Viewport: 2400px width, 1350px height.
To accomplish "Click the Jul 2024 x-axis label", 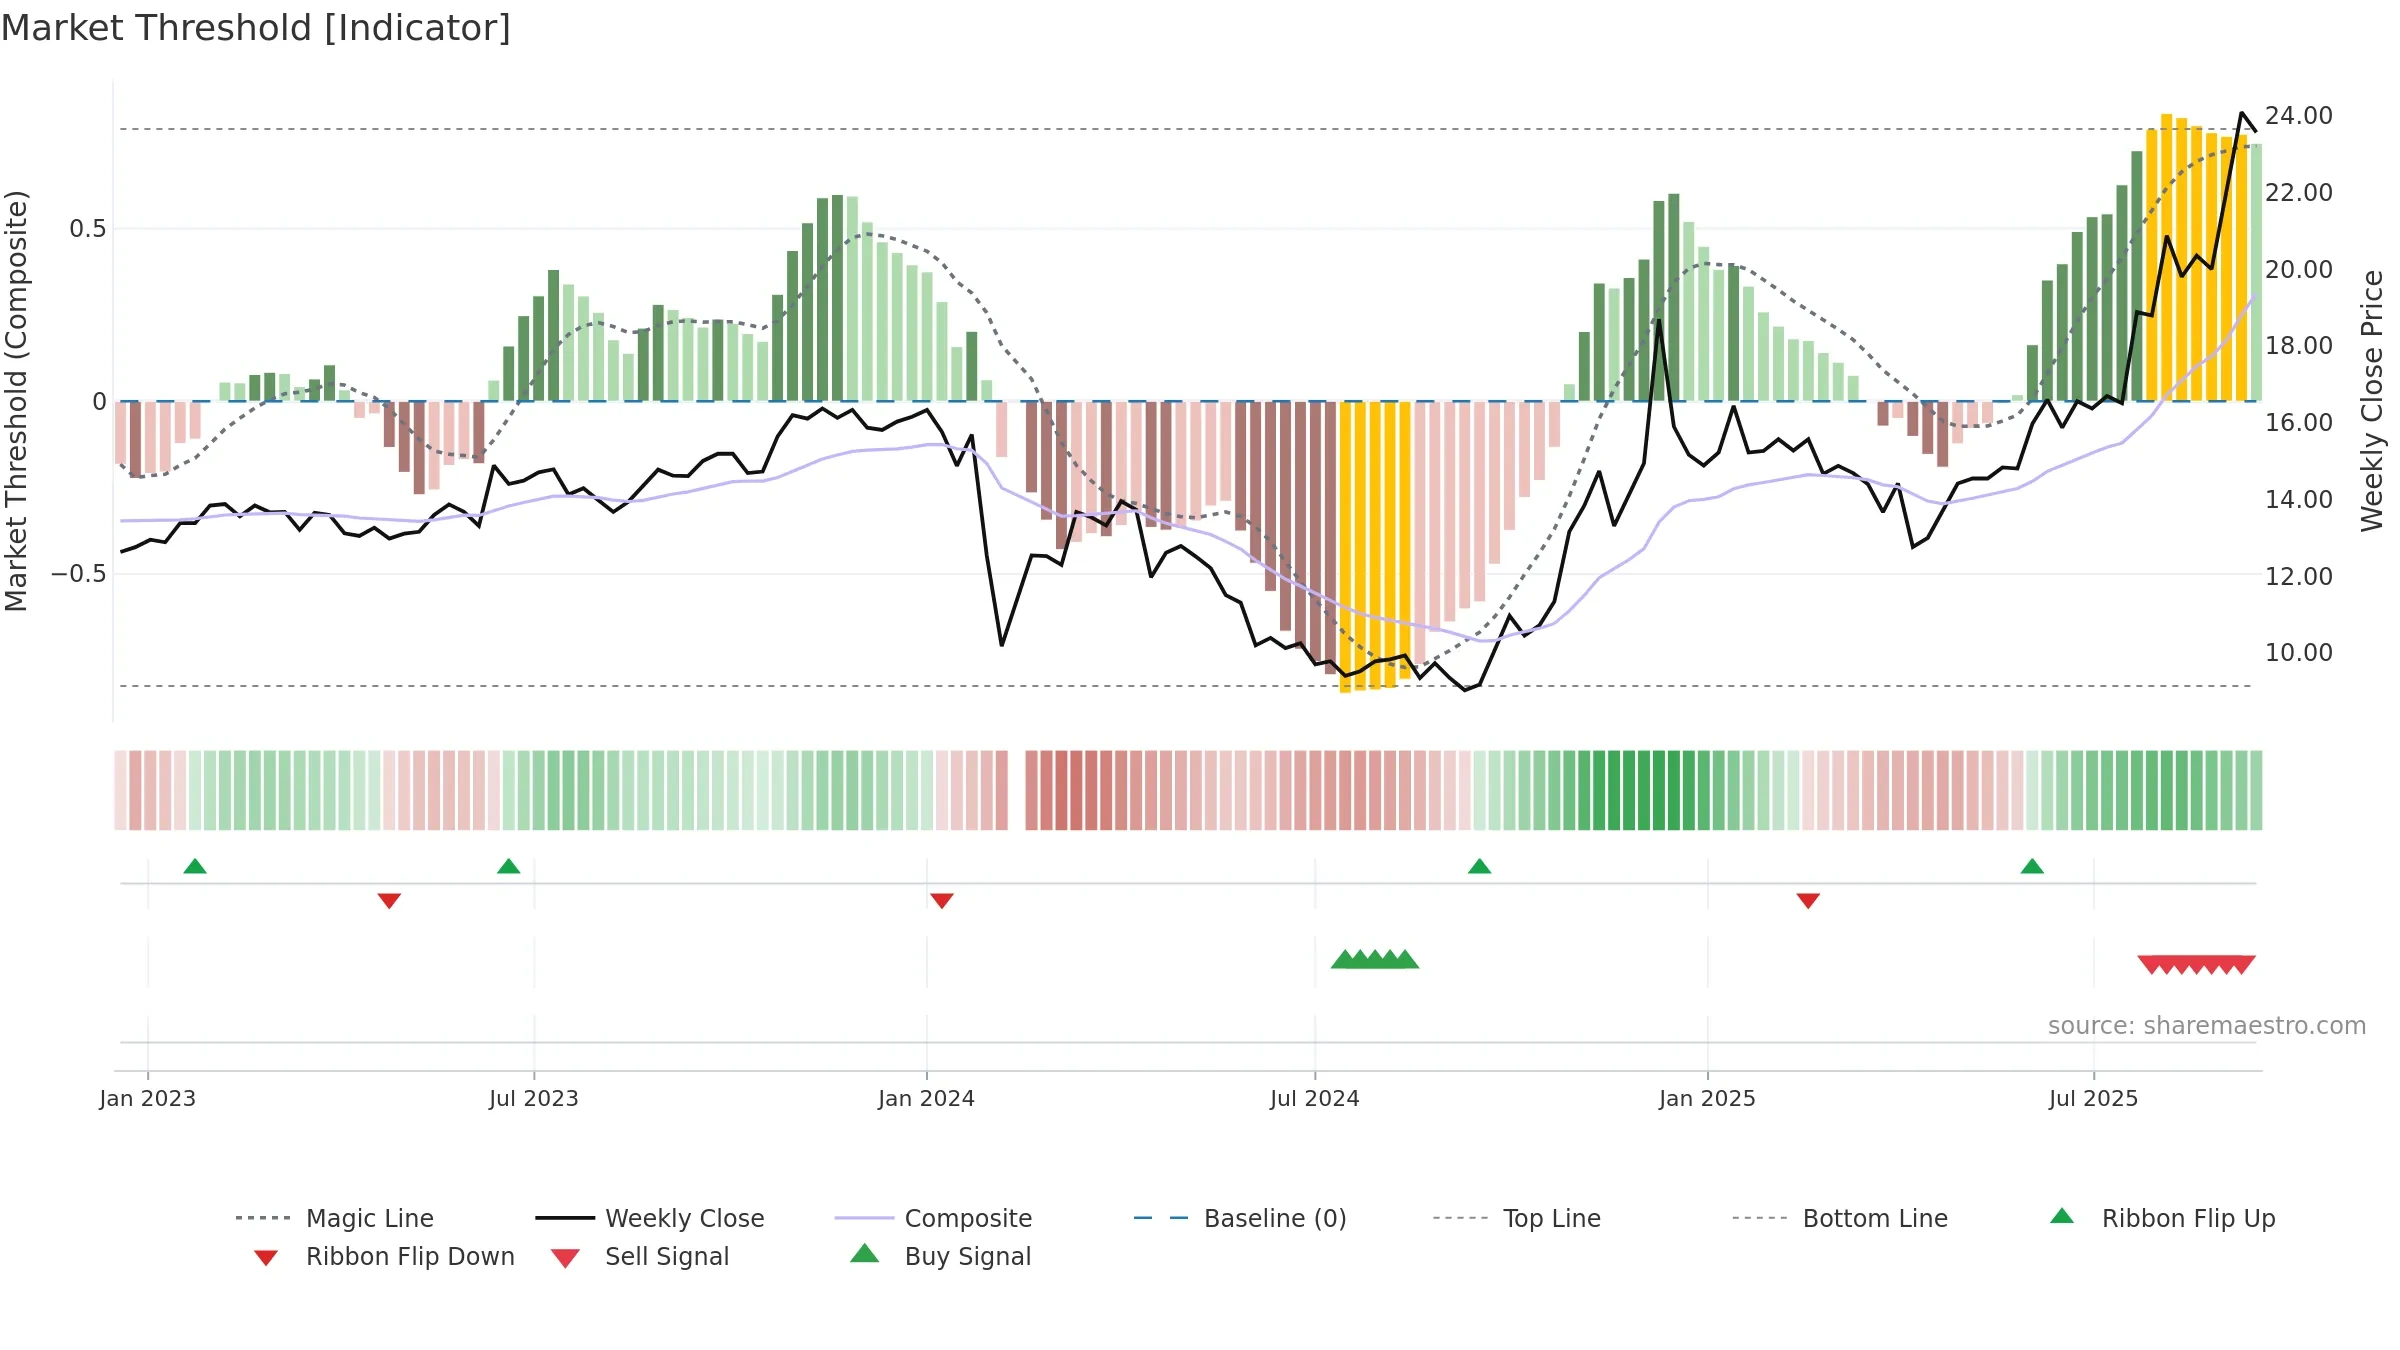I will 1315,1098.
